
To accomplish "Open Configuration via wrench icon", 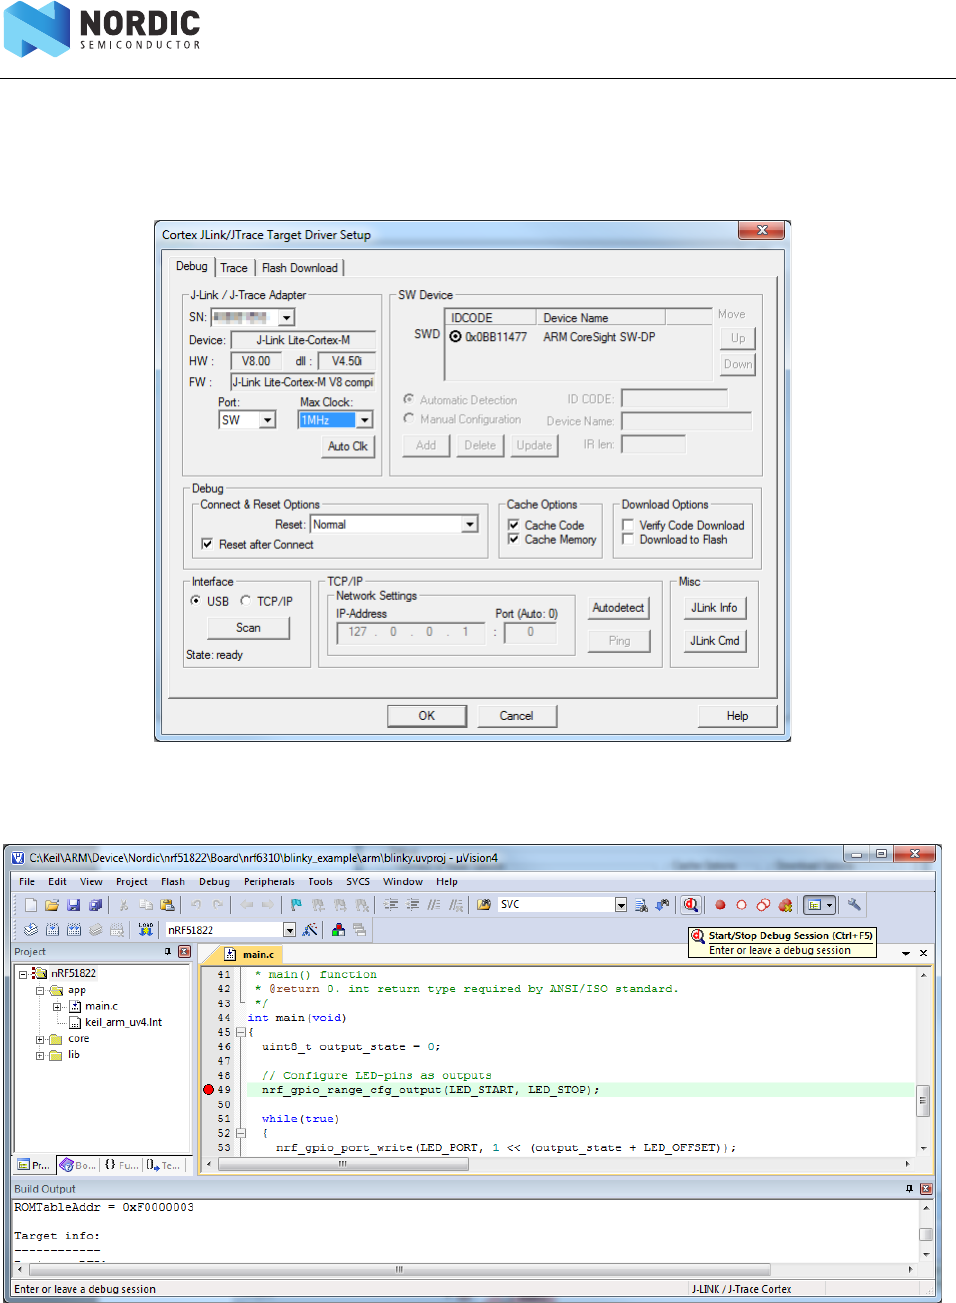I will point(854,905).
